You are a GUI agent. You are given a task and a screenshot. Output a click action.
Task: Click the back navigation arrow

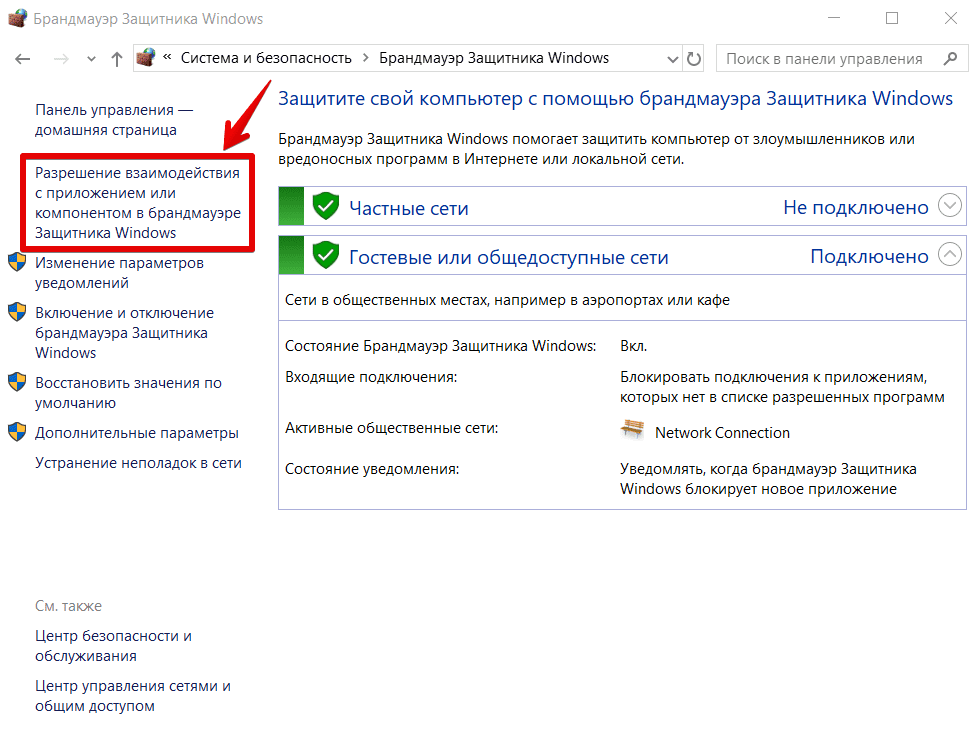pyautogui.click(x=22, y=58)
